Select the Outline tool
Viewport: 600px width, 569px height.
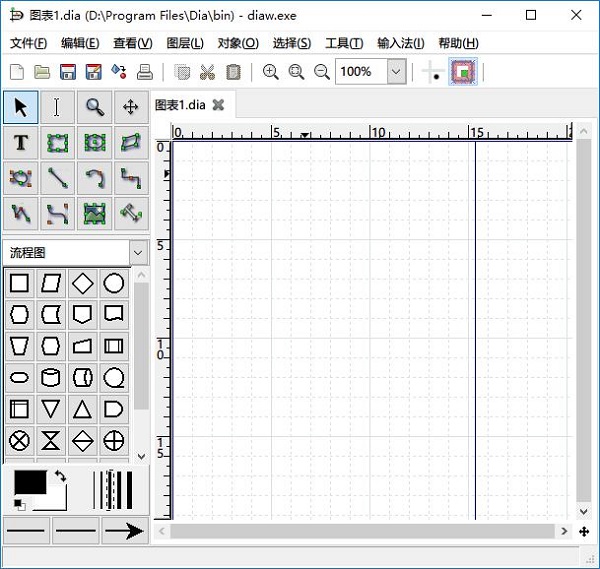[x=131, y=214]
